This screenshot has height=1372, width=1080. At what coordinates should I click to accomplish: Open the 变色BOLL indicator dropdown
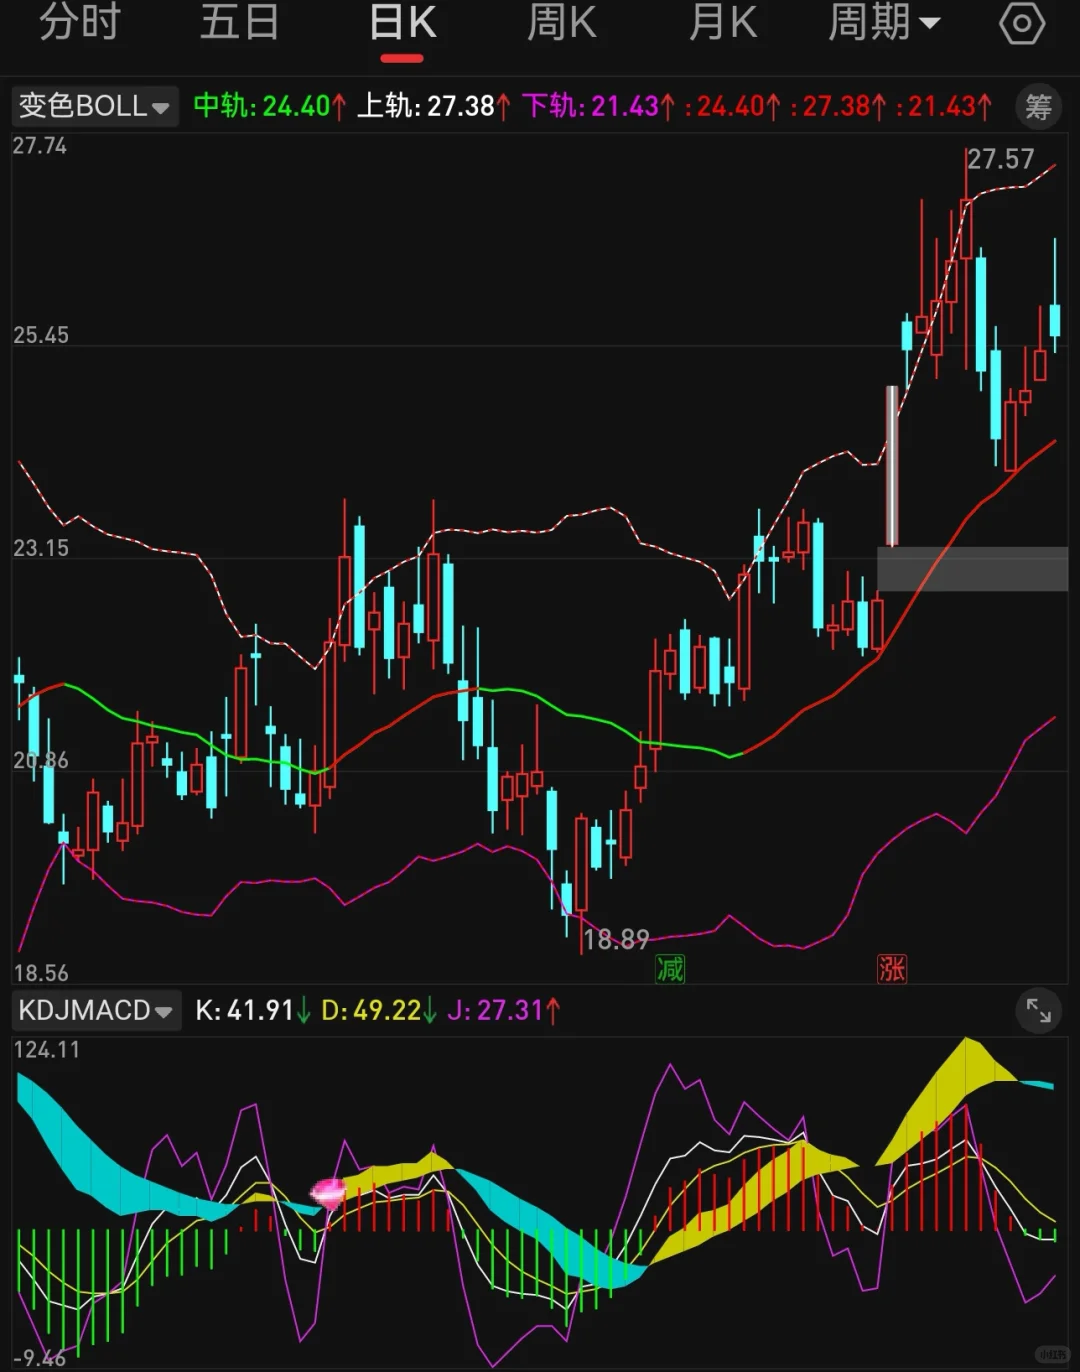pyautogui.click(x=95, y=106)
